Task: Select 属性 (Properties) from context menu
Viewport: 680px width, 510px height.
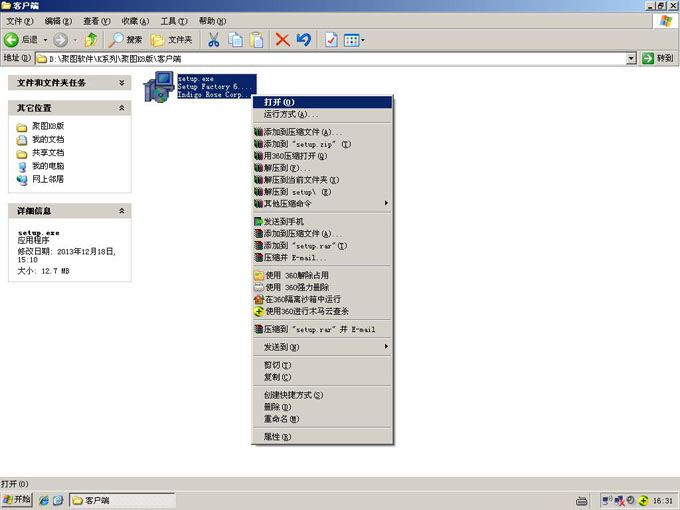Action: click(x=277, y=437)
